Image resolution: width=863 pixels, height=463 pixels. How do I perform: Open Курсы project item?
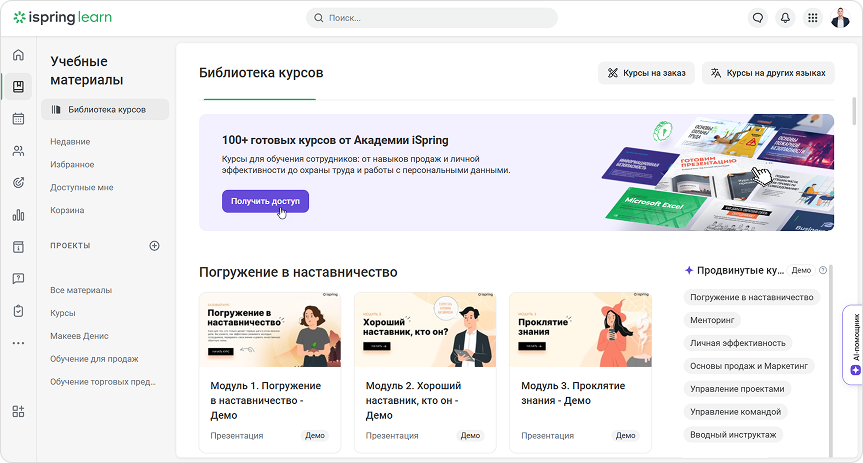(x=63, y=313)
